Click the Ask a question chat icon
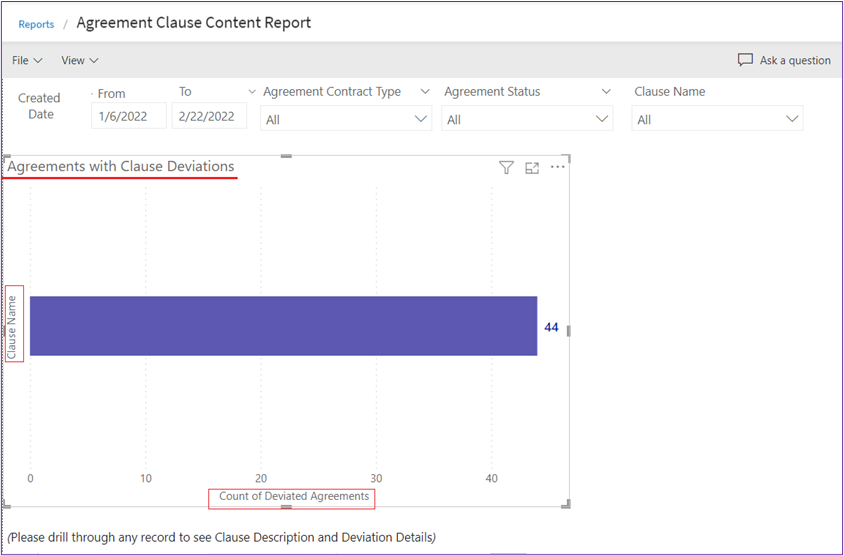The width and height of the screenshot is (844, 556). (745, 60)
